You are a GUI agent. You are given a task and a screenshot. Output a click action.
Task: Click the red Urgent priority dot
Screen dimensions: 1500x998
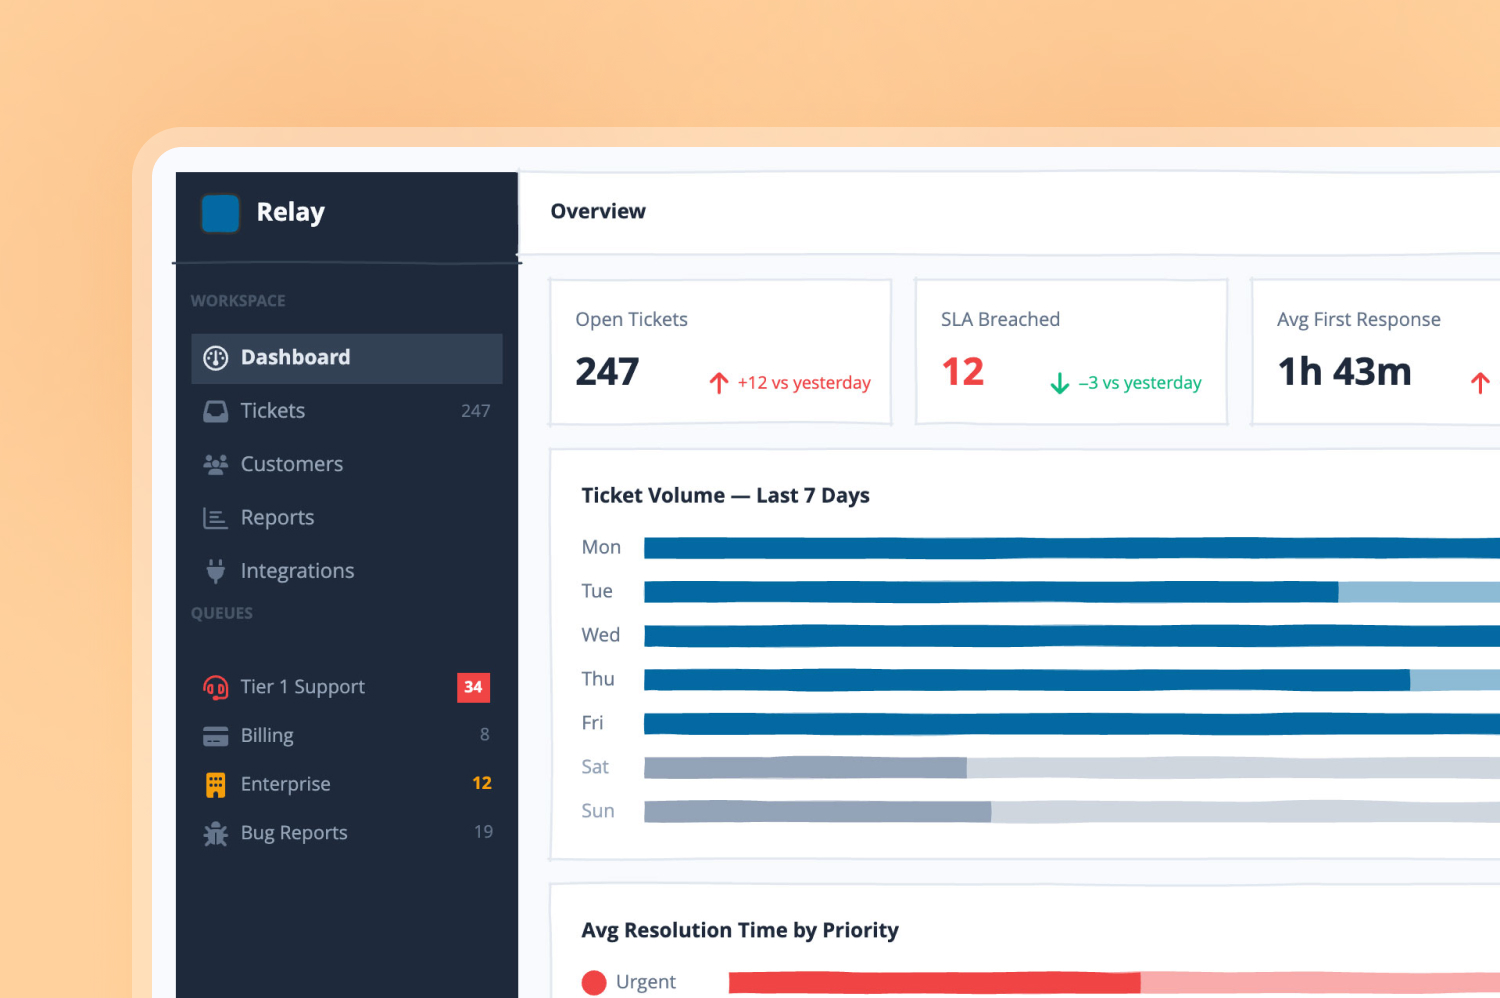click(594, 983)
